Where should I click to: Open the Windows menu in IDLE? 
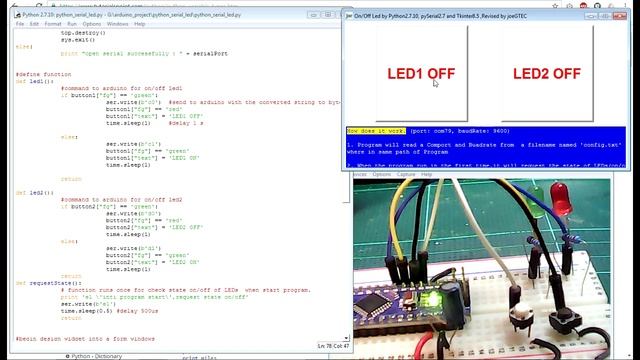117,24
